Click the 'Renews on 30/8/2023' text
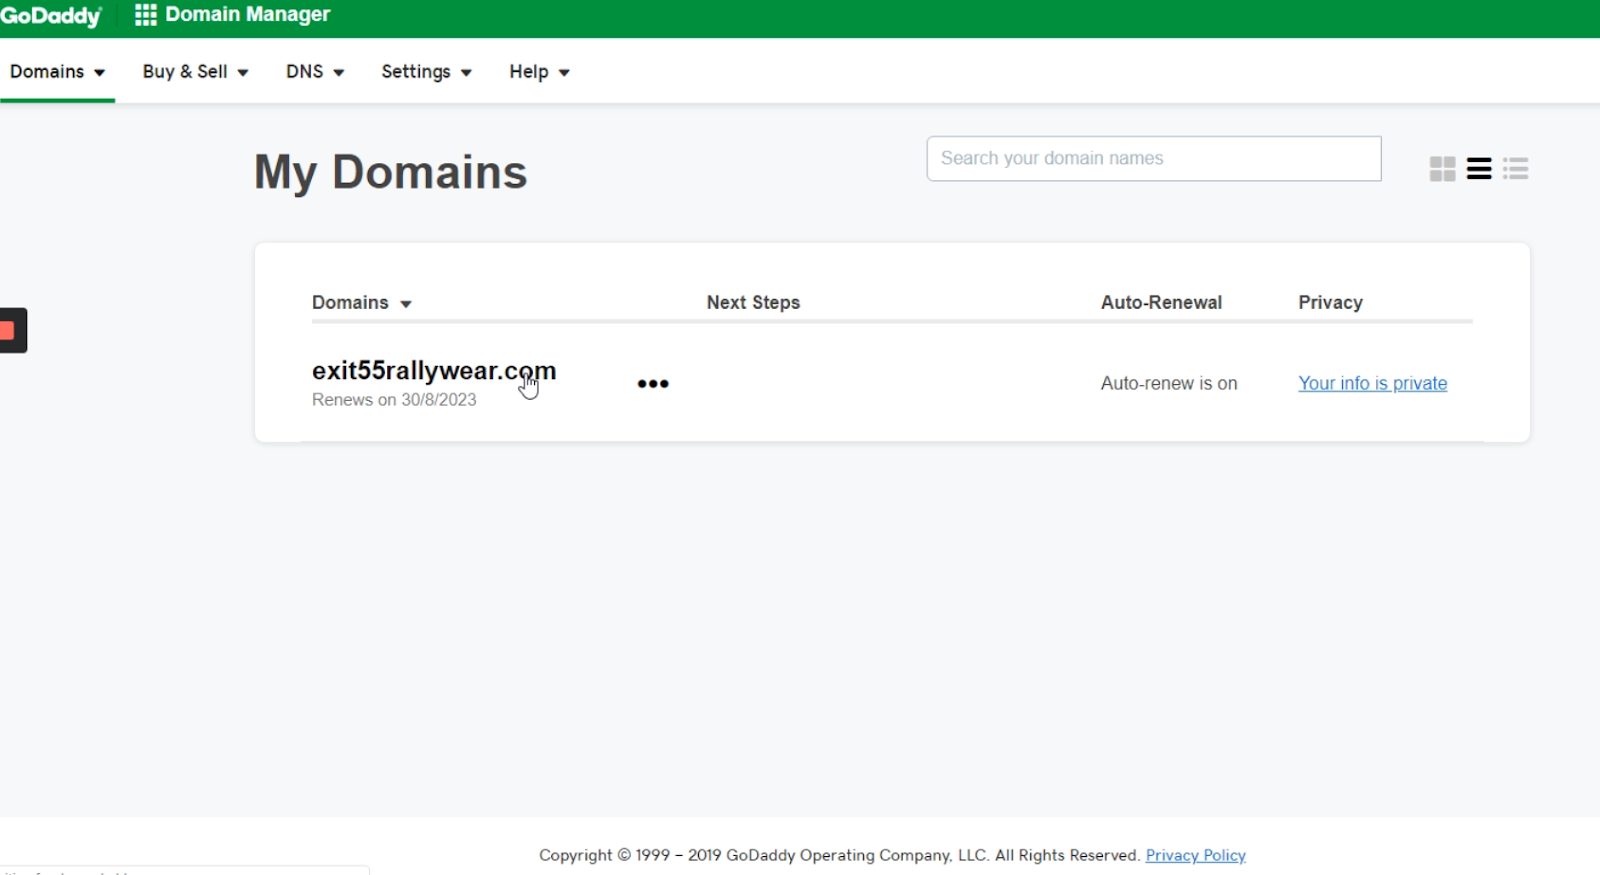This screenshot has width=1600, height=875. point(394,400)
